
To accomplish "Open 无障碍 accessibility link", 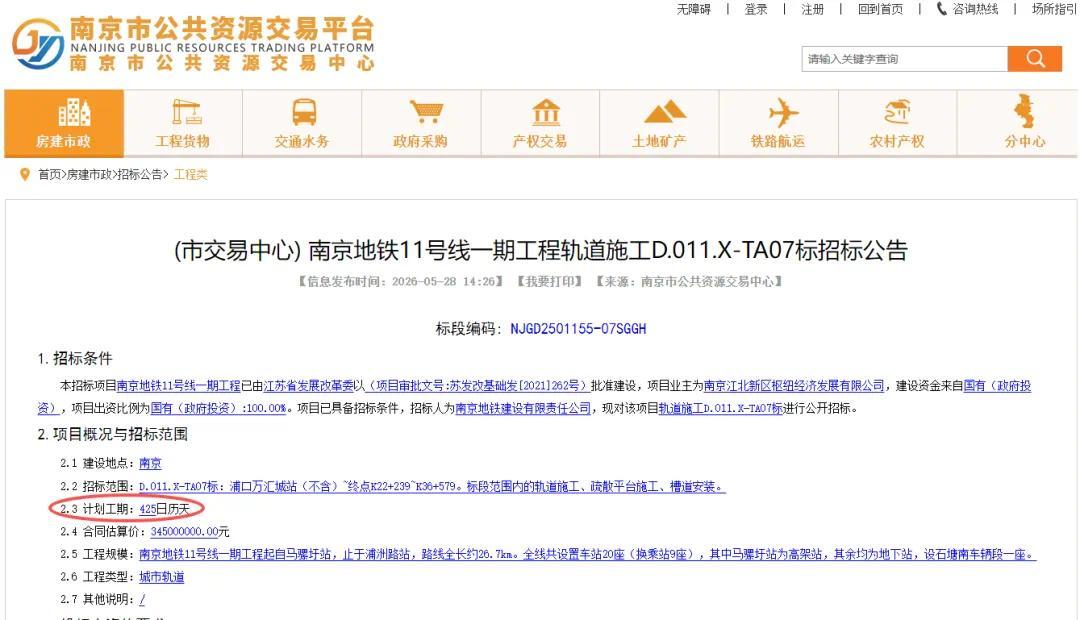I will coord(693,9).
